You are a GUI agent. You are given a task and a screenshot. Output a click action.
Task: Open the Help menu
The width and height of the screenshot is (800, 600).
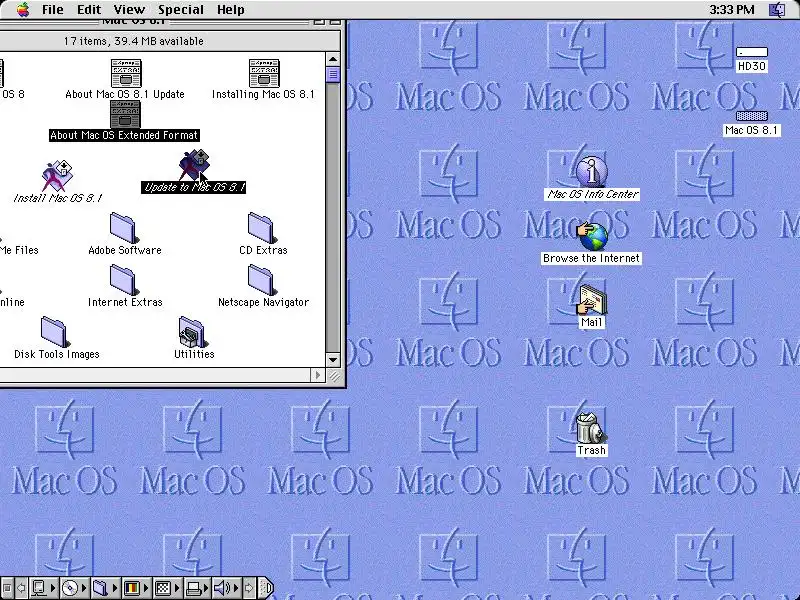pyautogui.click(x=230, y=9)
